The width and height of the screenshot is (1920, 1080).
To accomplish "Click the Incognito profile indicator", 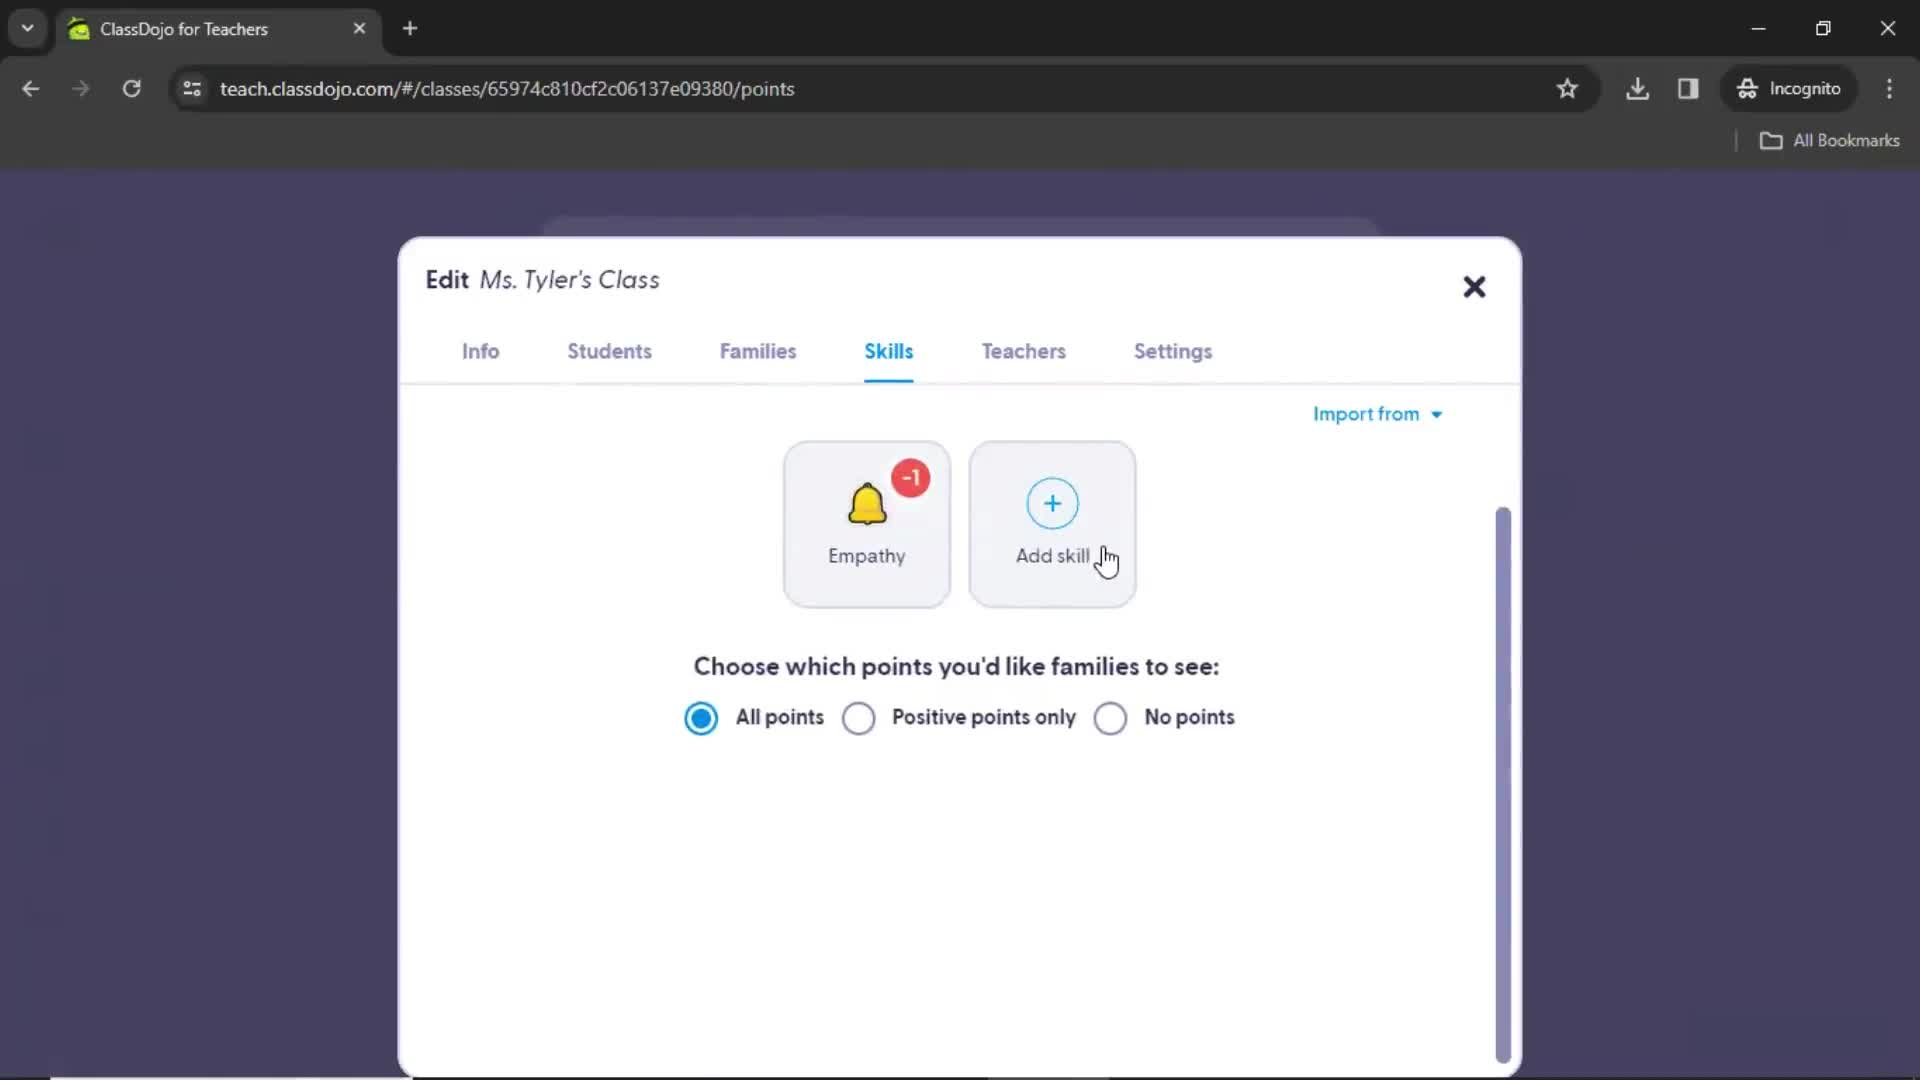I will tap(1789, 89).
